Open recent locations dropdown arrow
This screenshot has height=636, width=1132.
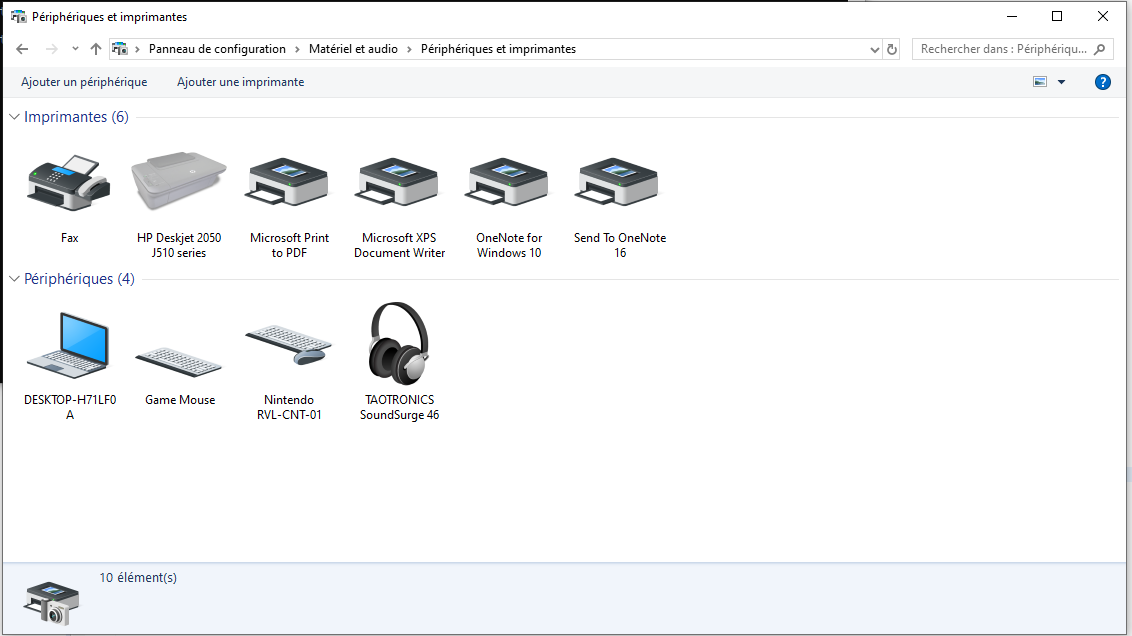75,49
